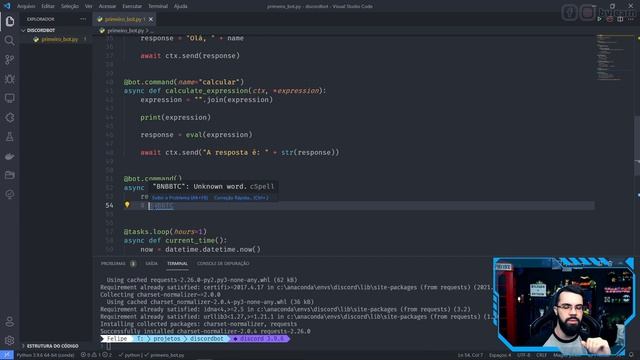The width and height of the screenshot is (640, 360).
Task: Open the Extensions view
Action: coord(10,118)
